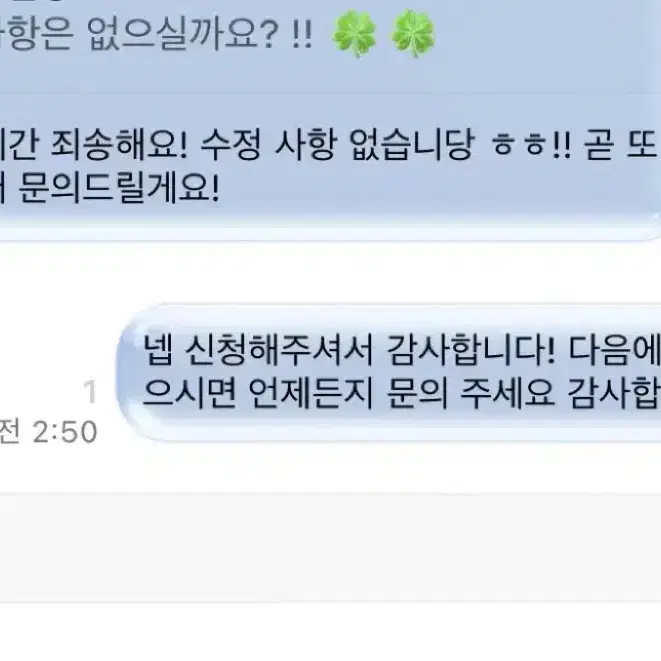Click the first four-leaf clover emoji
661x661 pixels.
point(354,33)
